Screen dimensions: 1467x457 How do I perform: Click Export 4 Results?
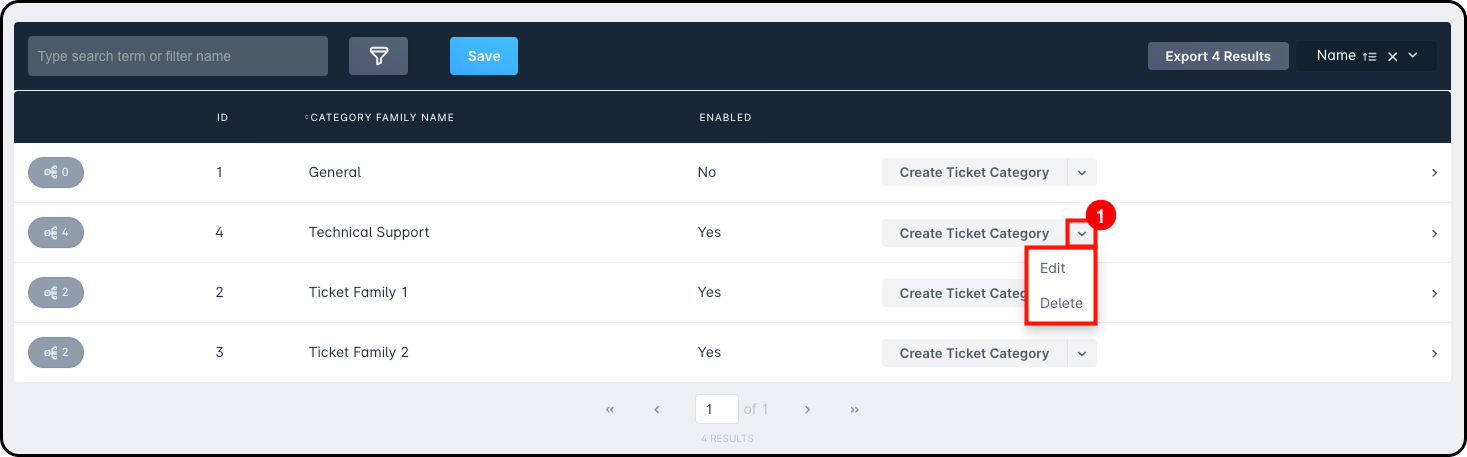point(1218,56)
